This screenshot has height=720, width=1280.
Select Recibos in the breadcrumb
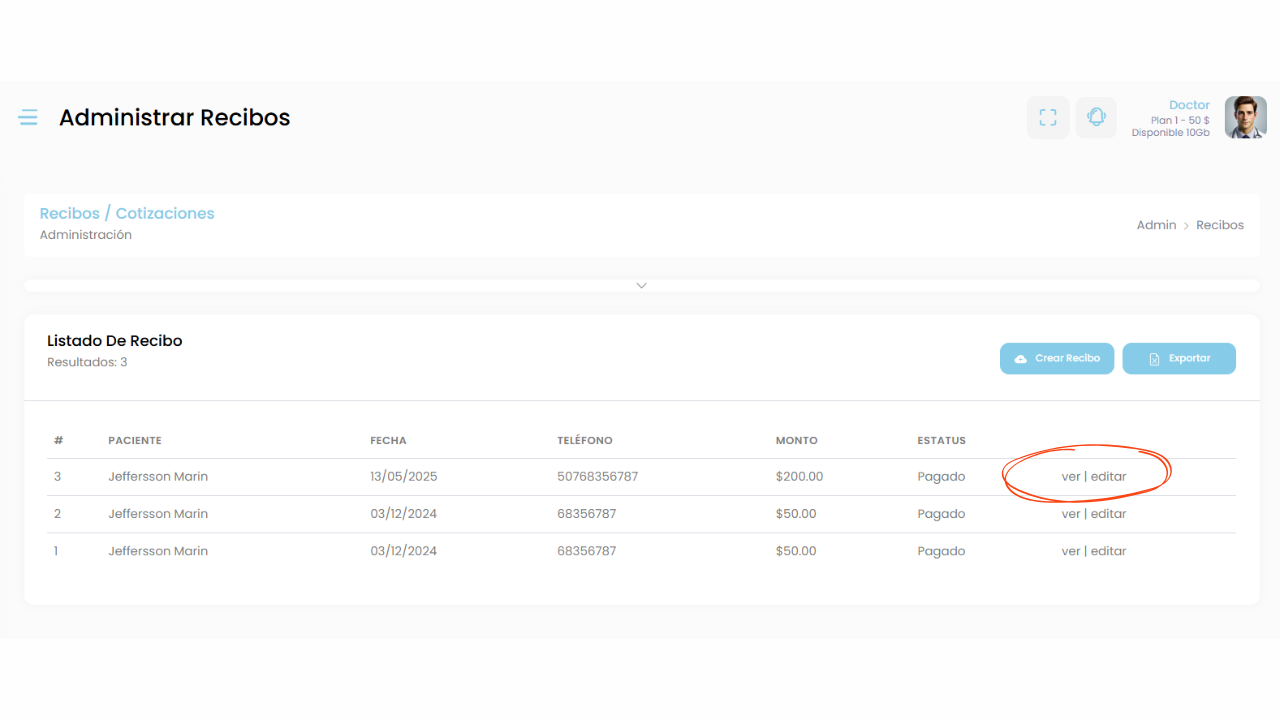click(1220, 225)
